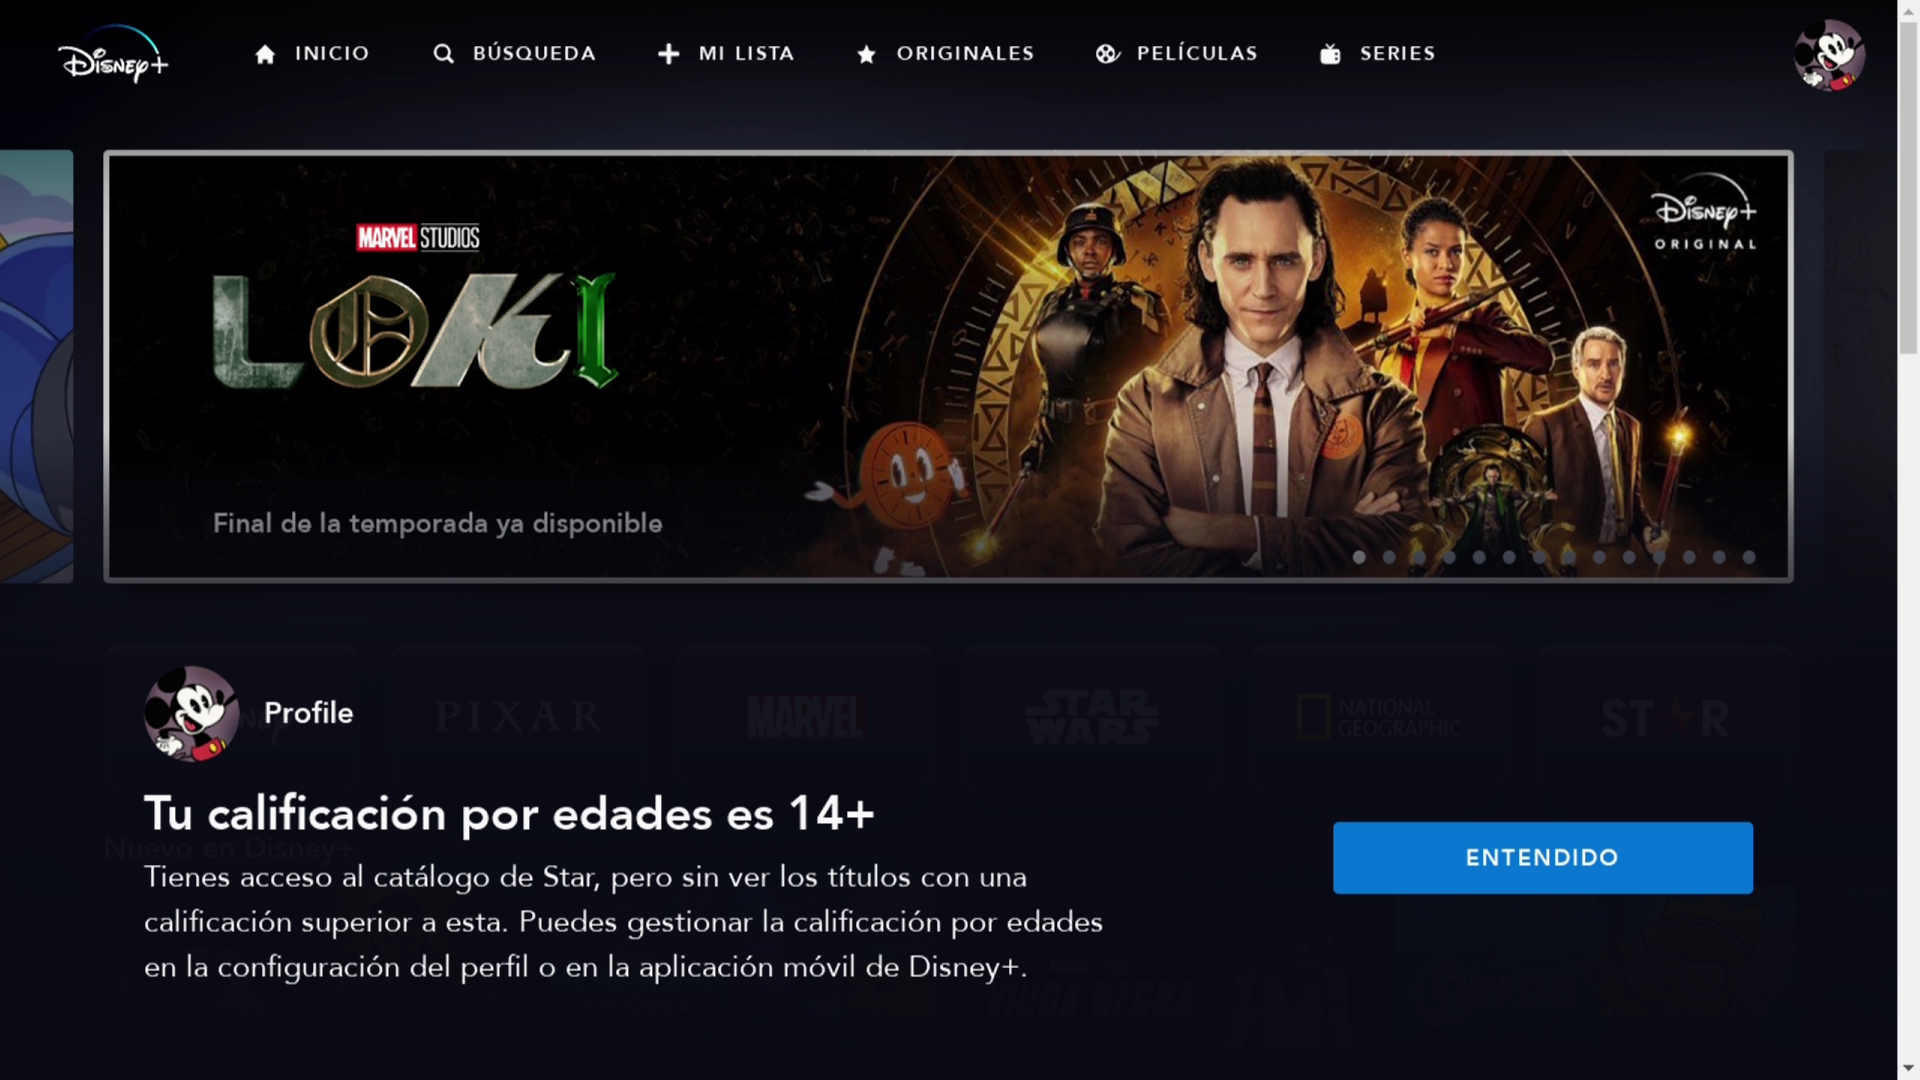Jump to the last carousel dot indicator
The width and height of the screenshot is (1920, 1080).
coord(1749,557)
